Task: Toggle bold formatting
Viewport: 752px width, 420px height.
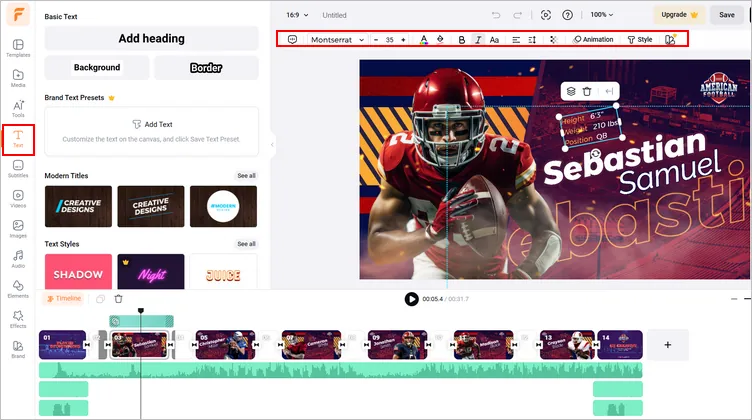Action: pyautogui.click(x=461, y=40)
